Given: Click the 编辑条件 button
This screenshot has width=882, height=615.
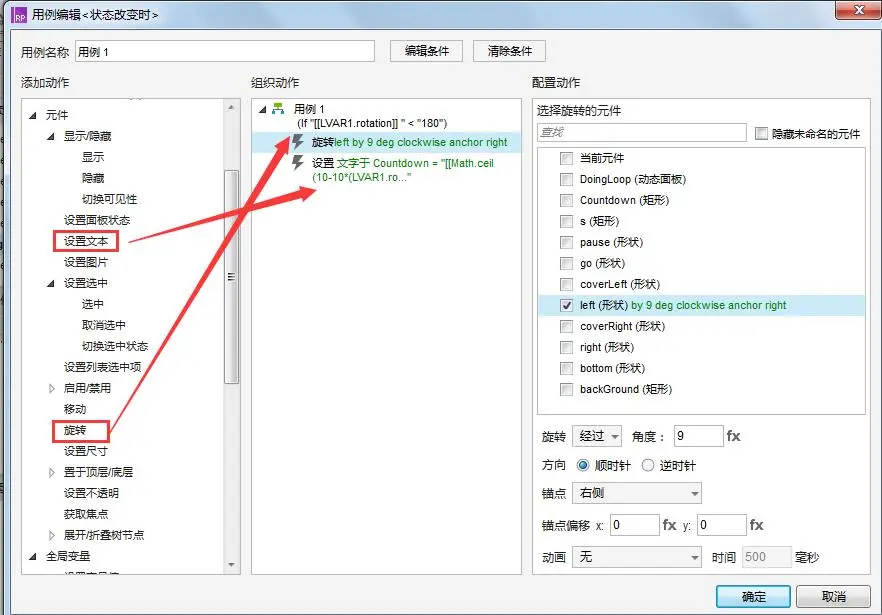Looking at the screenshot, I should pyautogui.click(x=426, y=51).
